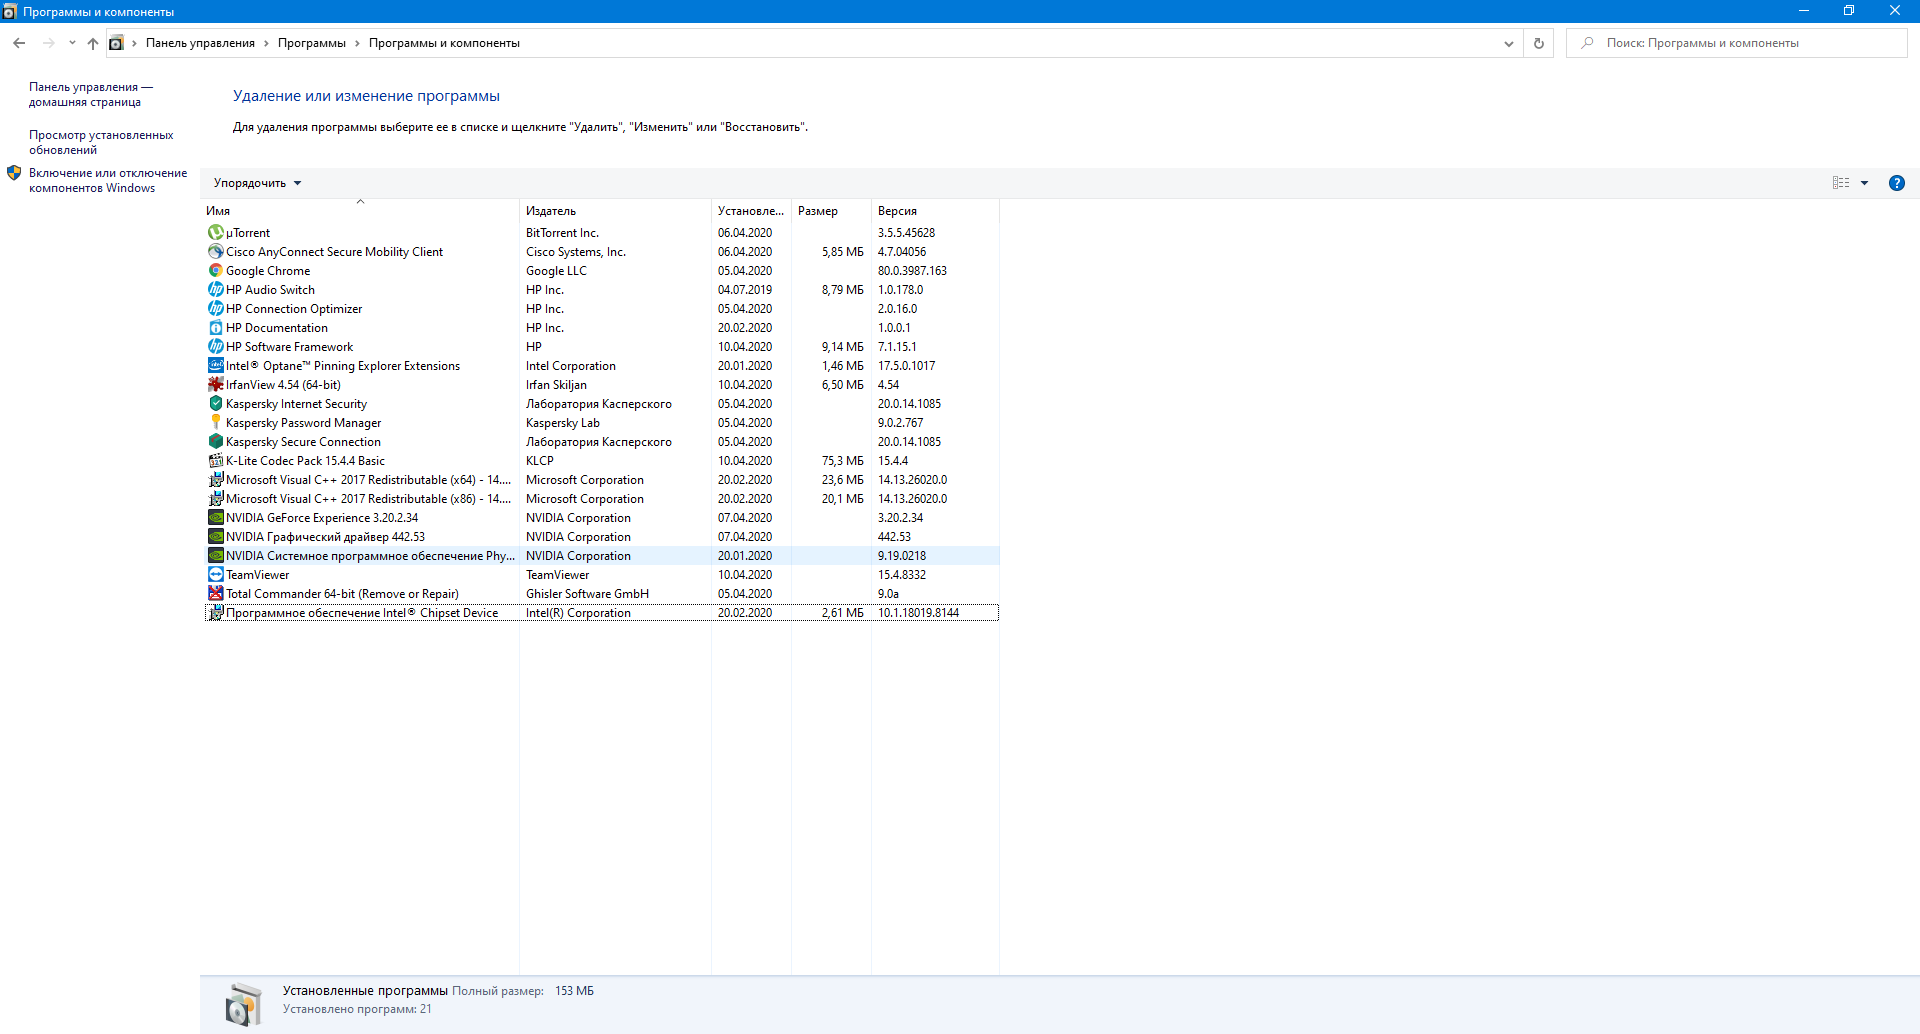Click the Kaspersky Internet Security icon
Screen dimensions: 1920x1034
pos(215,404)
